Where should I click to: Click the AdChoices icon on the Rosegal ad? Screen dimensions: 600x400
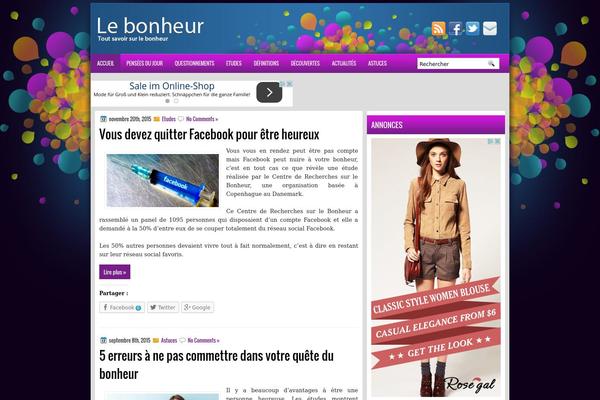pos(491,141)
